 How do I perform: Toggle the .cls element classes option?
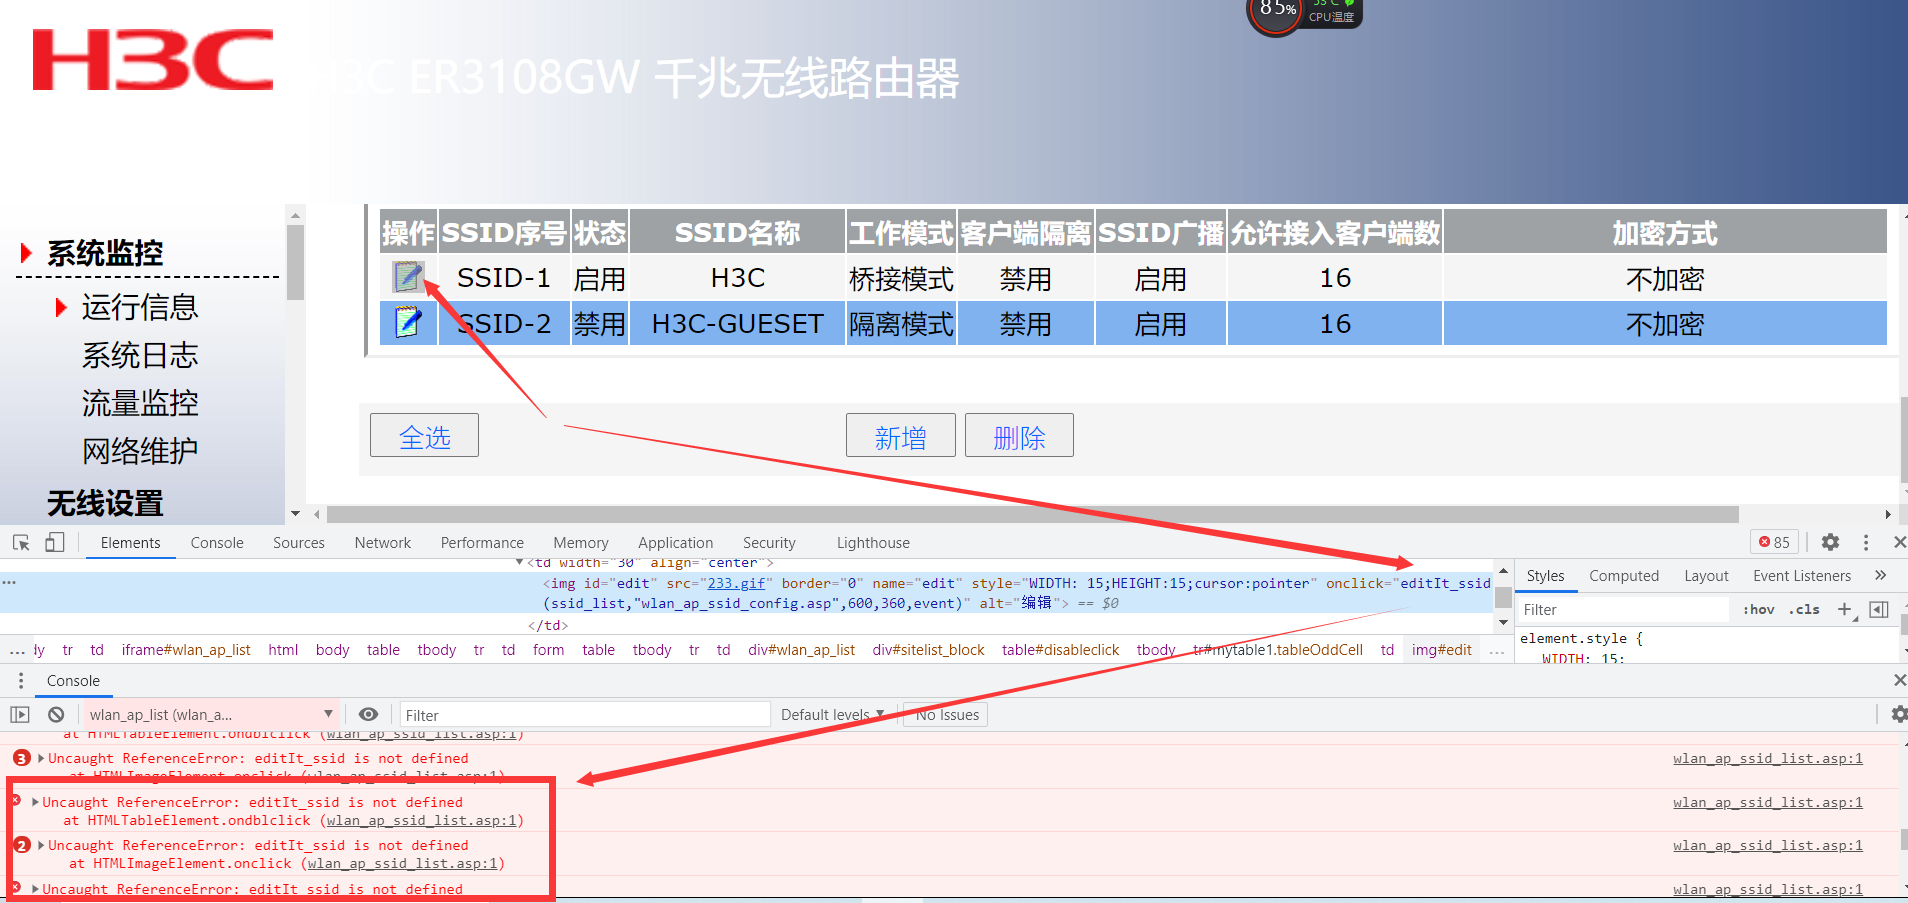coord(1805,609)
